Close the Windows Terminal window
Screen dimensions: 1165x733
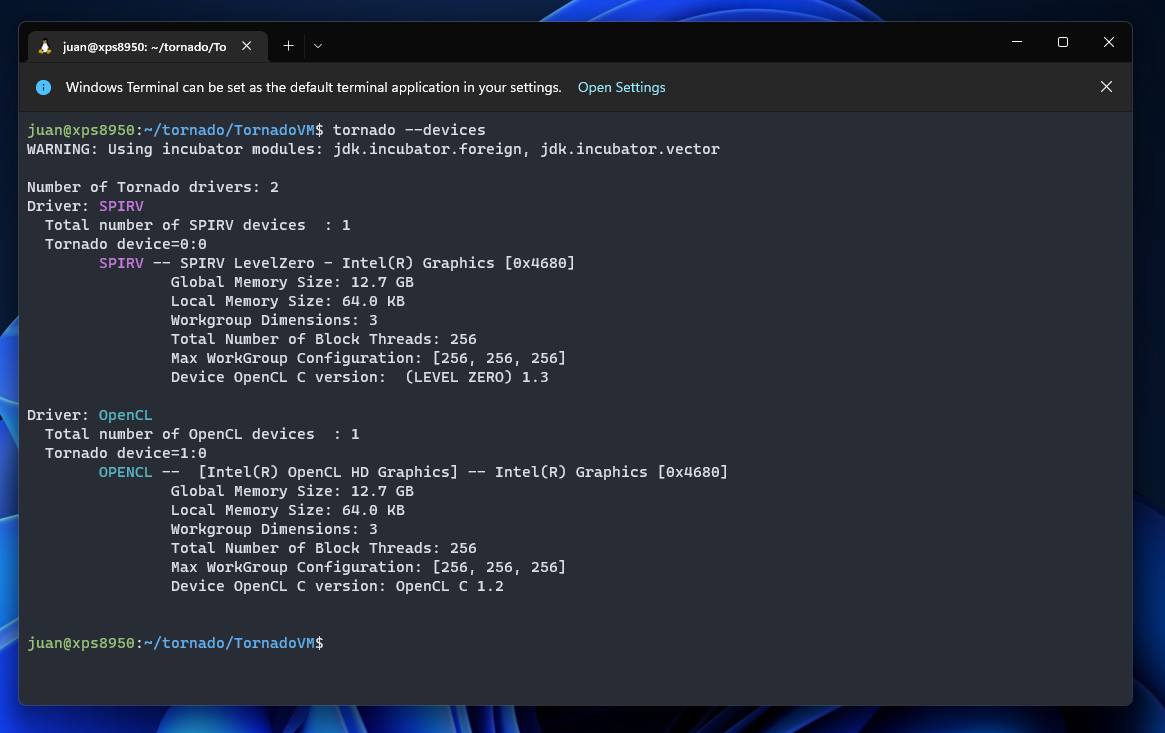tap(1109, 42)
